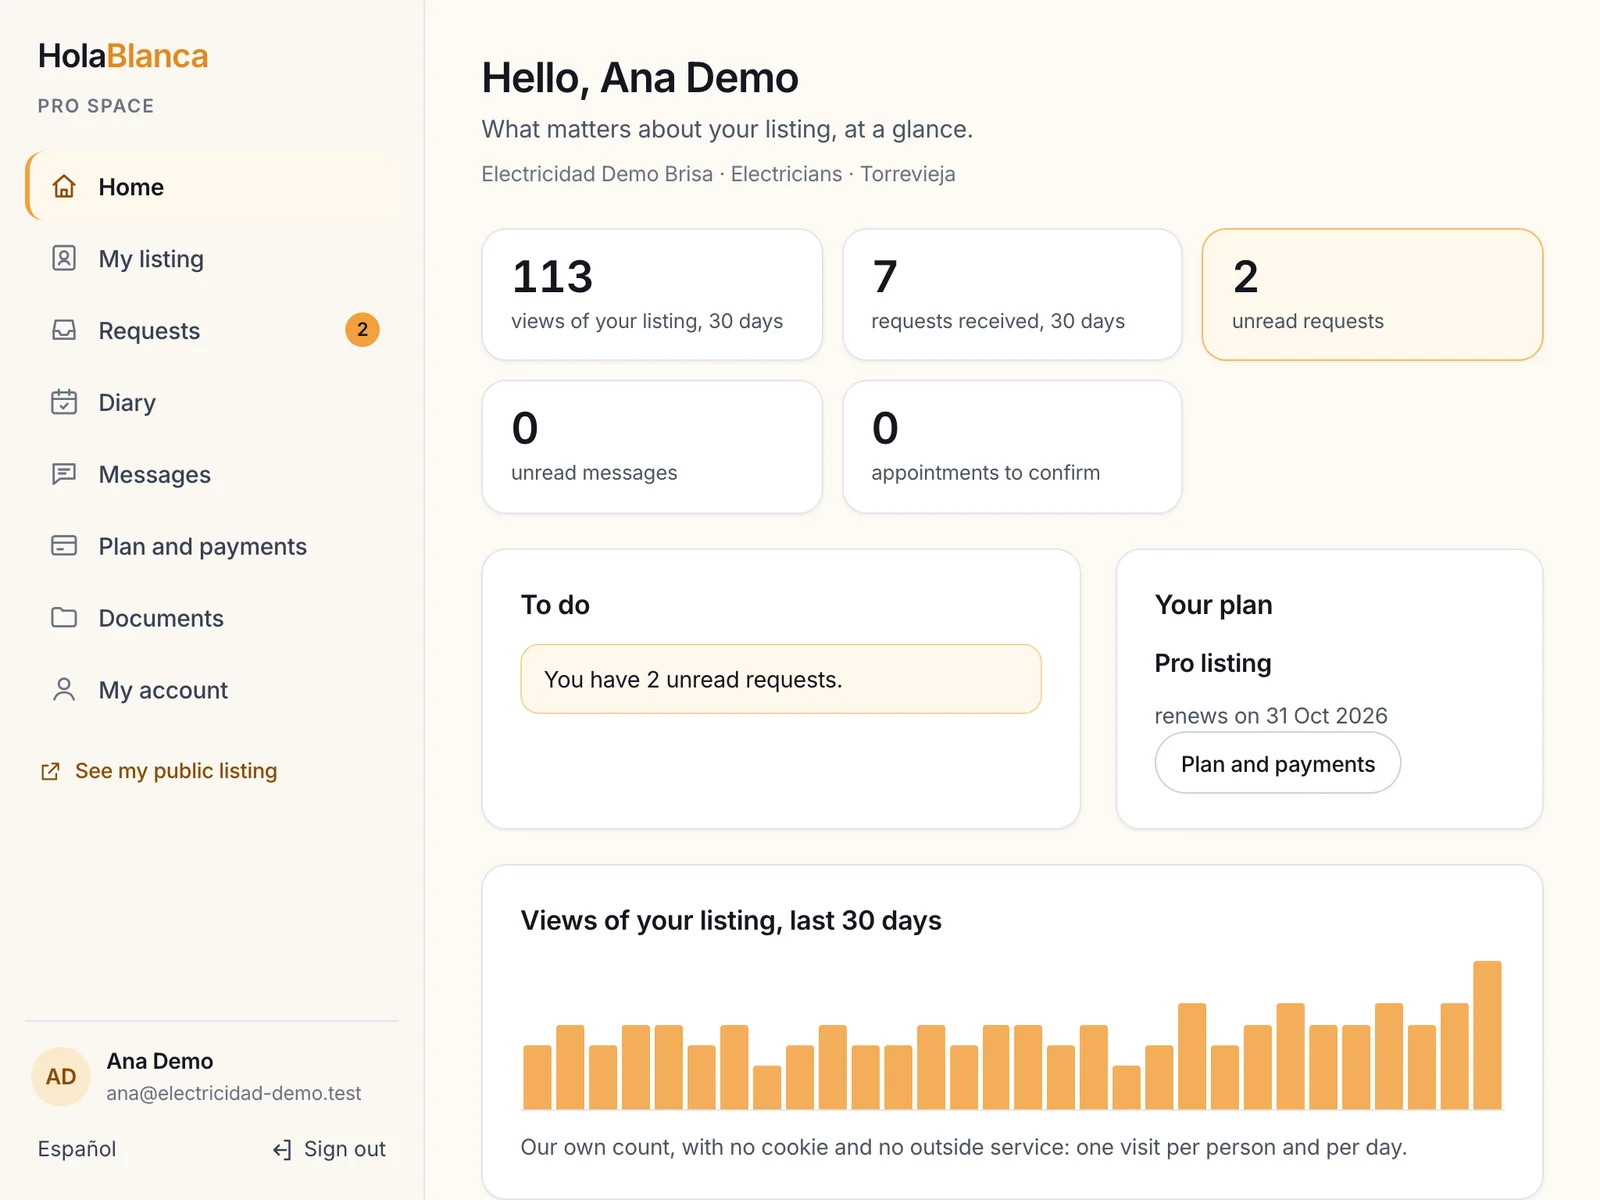Screen dimensions: 1600x1200
Task: Click the HolaBlanca logo
Action: [x=123, y=56]
